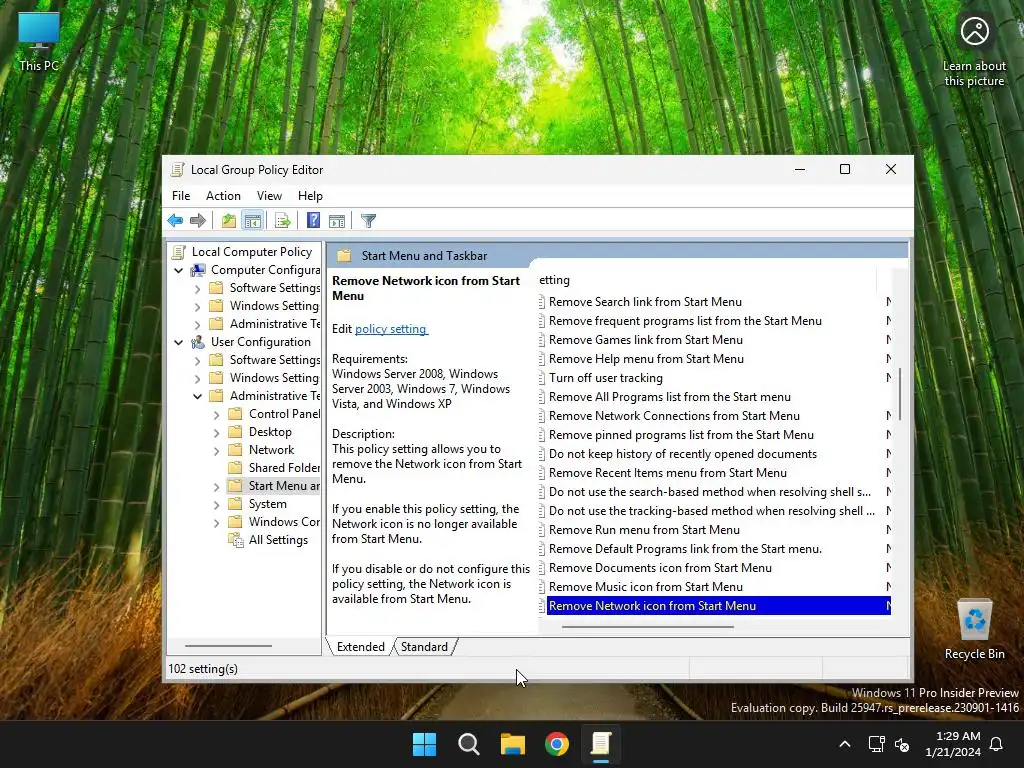Click the Local Group Policy Editor title icon
Screen dimensions: 1024x768
click(x=177, y=170)
